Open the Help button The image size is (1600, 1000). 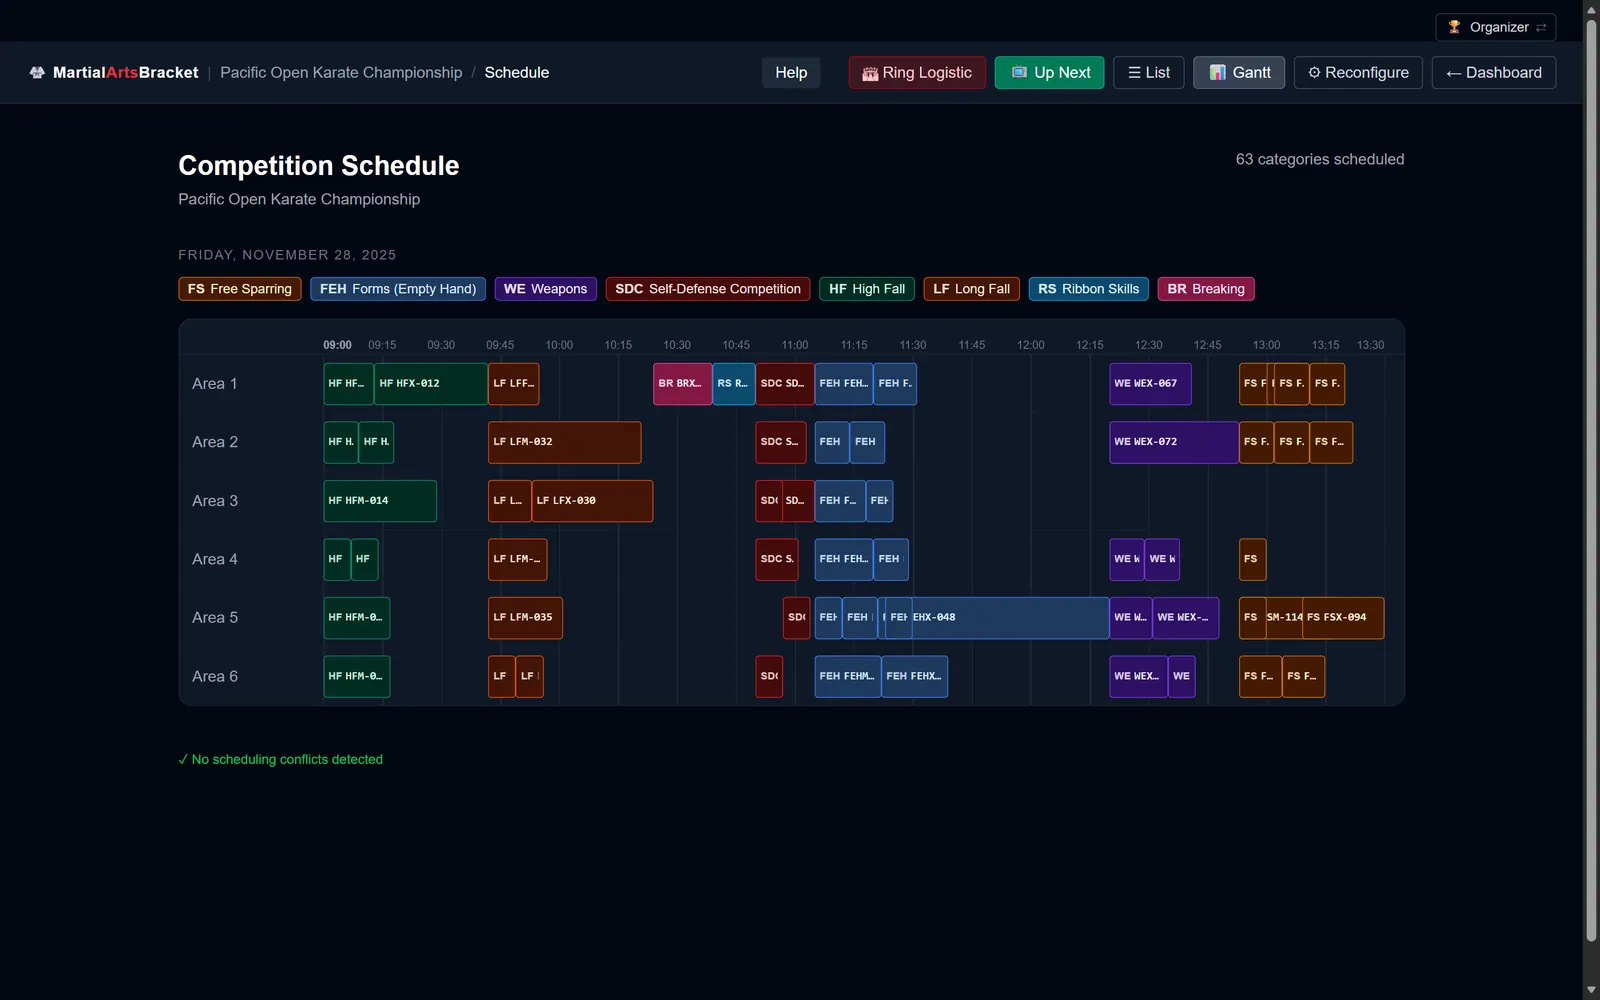791,73
